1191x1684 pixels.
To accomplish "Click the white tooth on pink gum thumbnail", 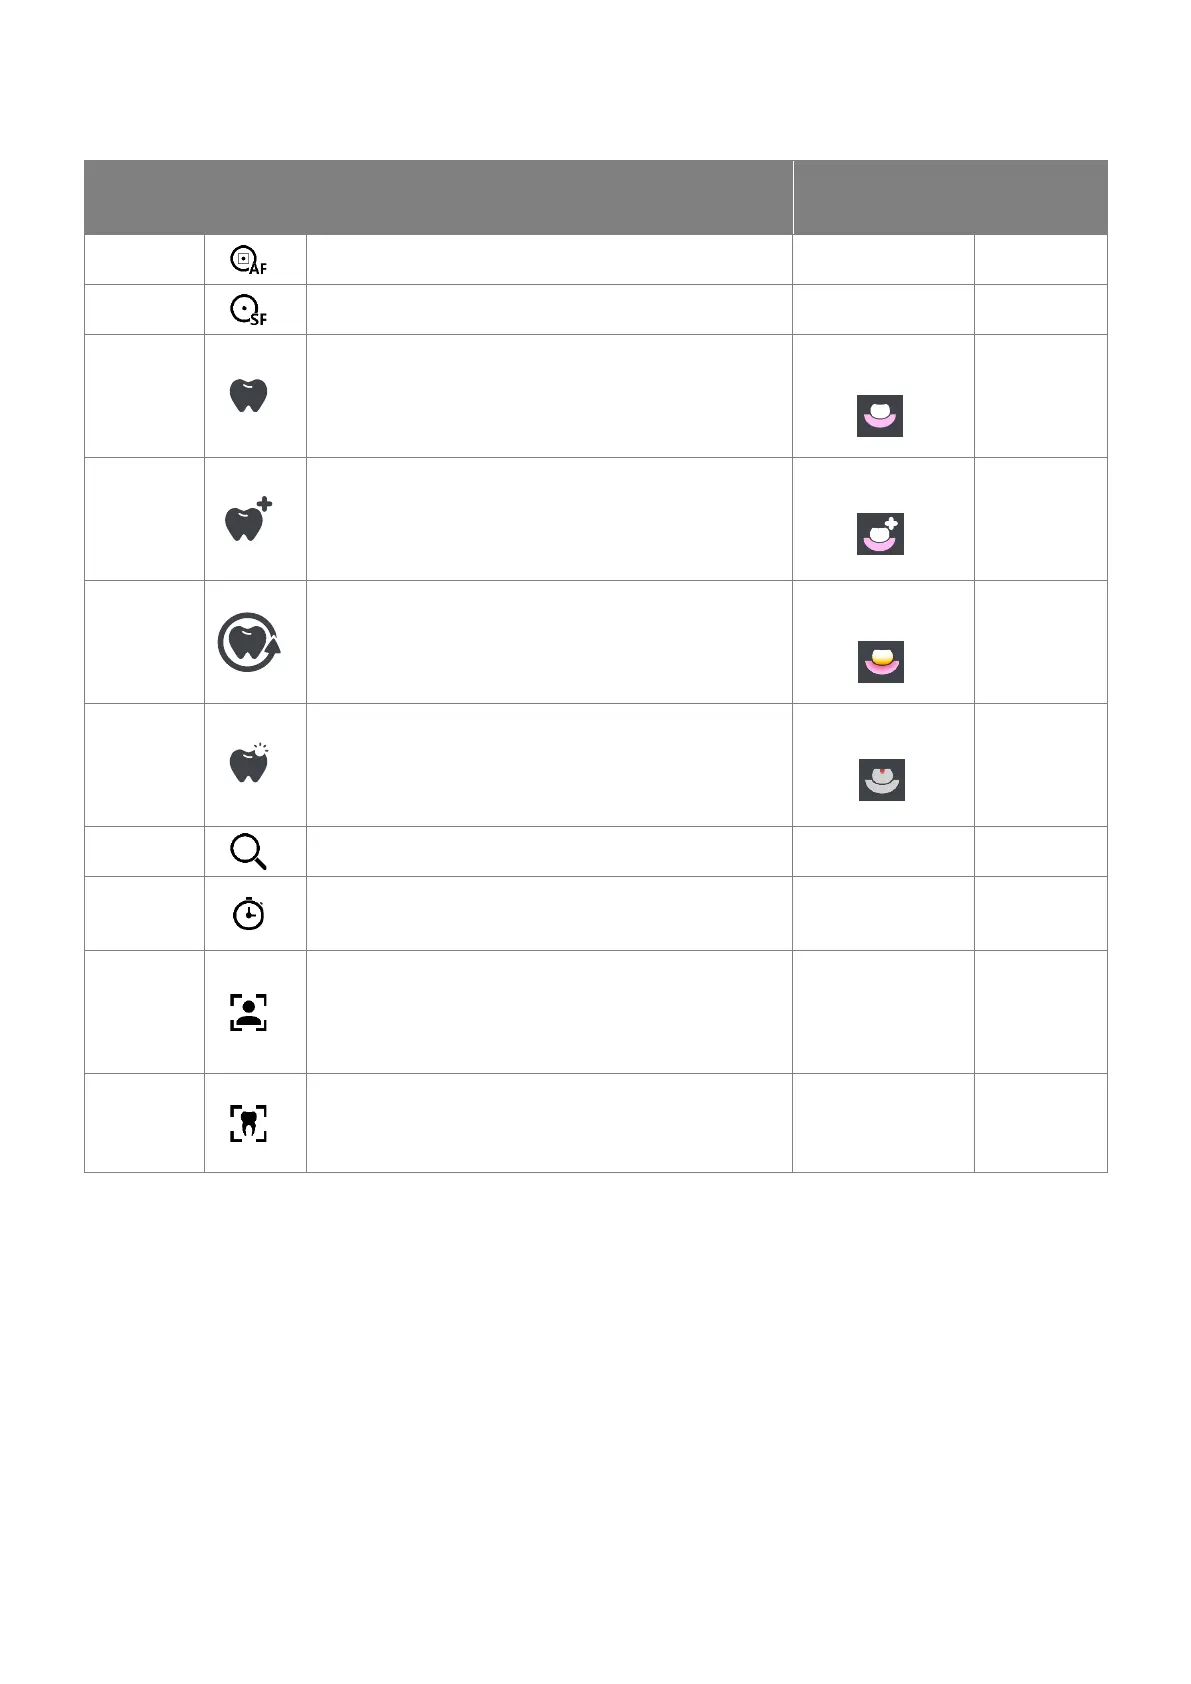I will 880,416.
